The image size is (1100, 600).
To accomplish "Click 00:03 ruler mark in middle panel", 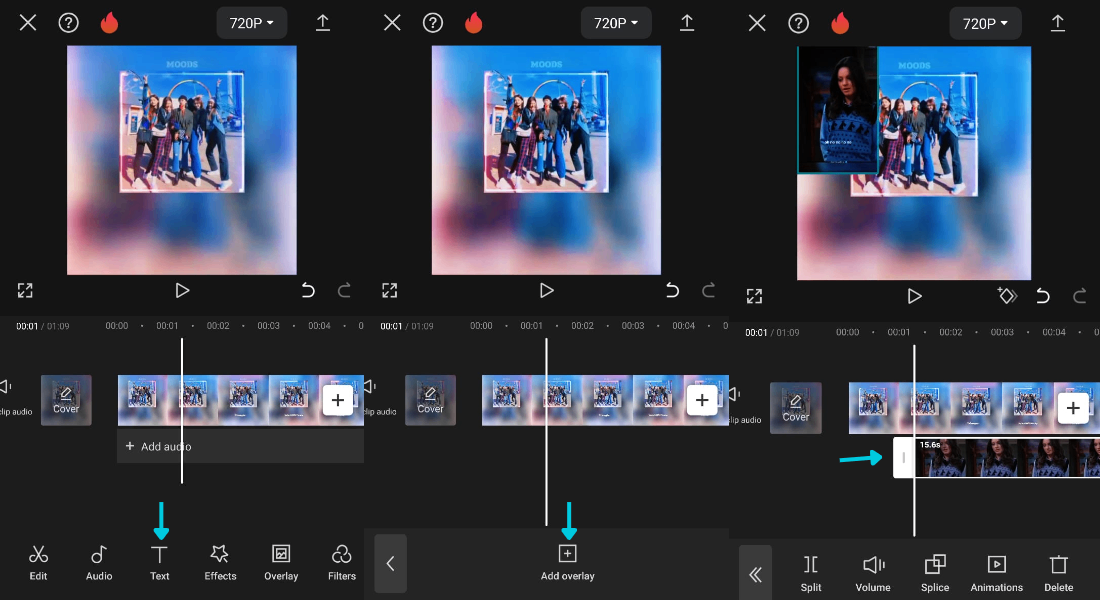I will coord(633,326).
